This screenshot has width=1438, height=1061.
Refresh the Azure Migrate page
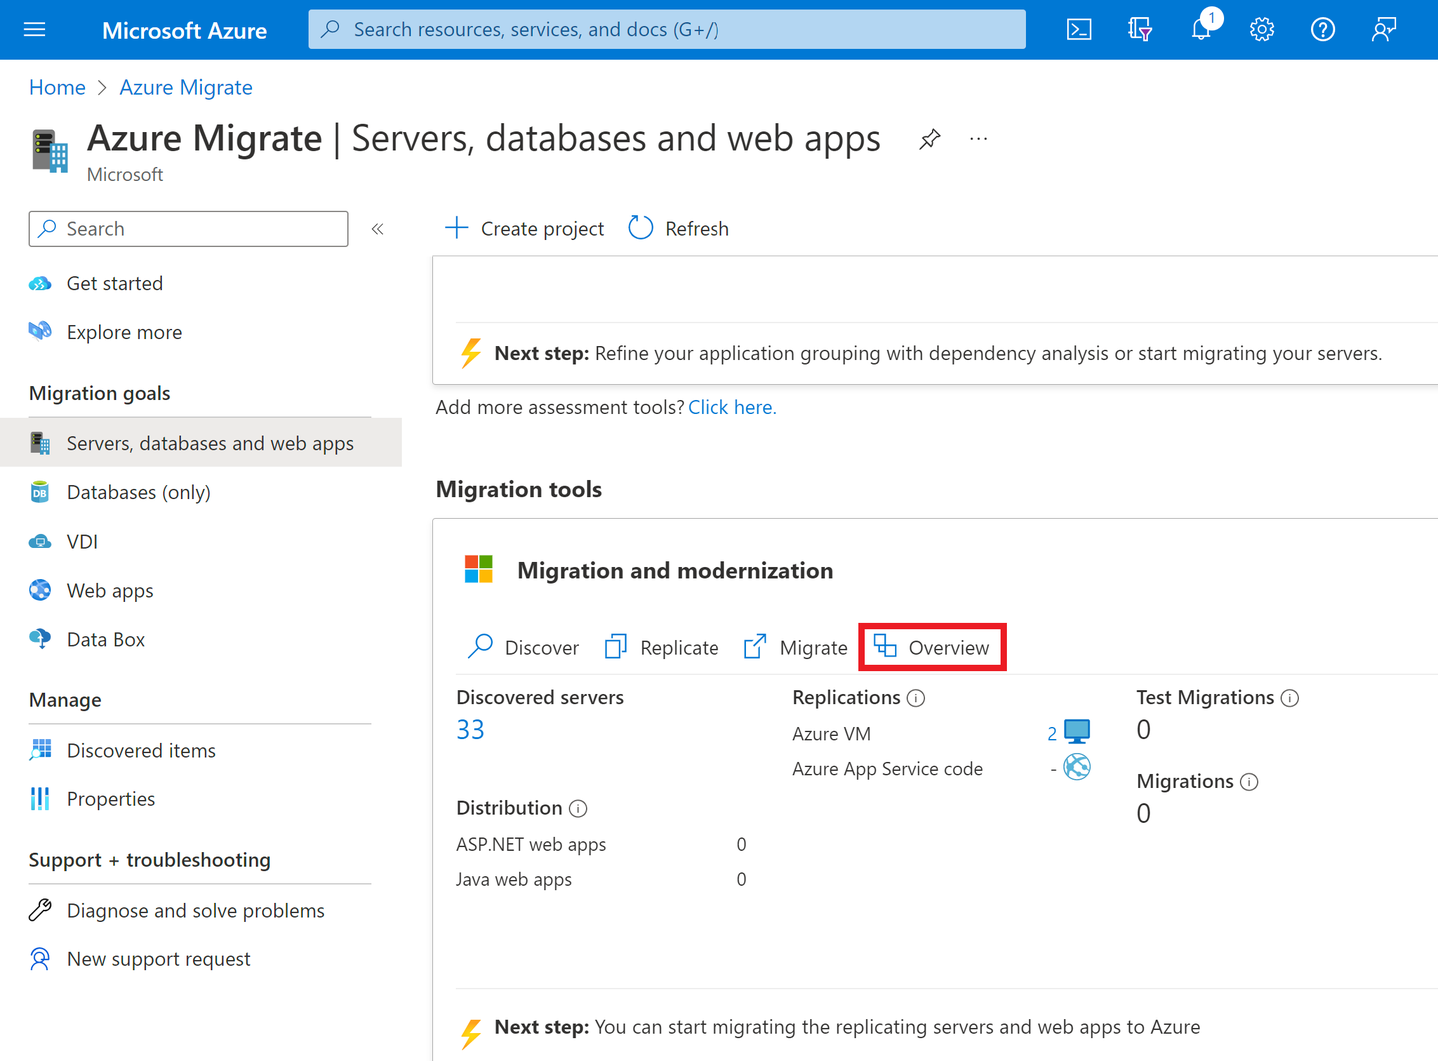[679, 229]
